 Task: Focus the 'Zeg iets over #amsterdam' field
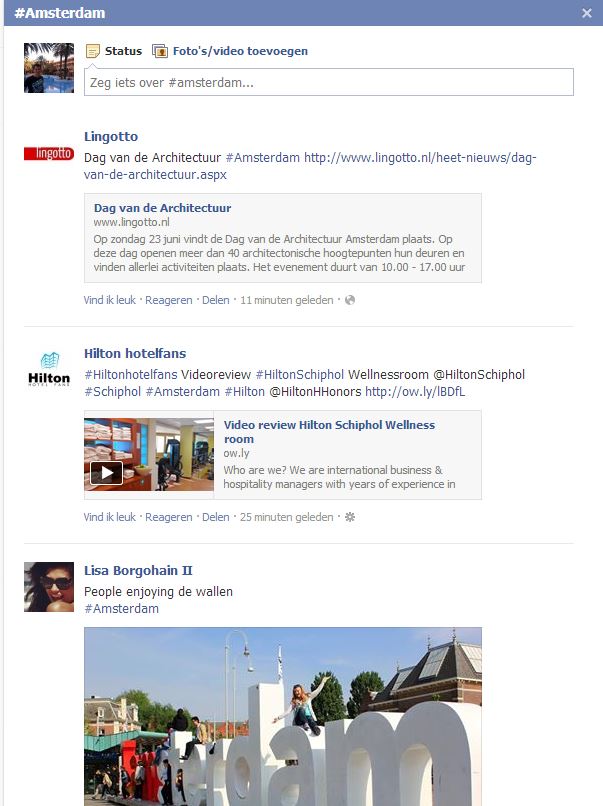[x=329, y=82]
